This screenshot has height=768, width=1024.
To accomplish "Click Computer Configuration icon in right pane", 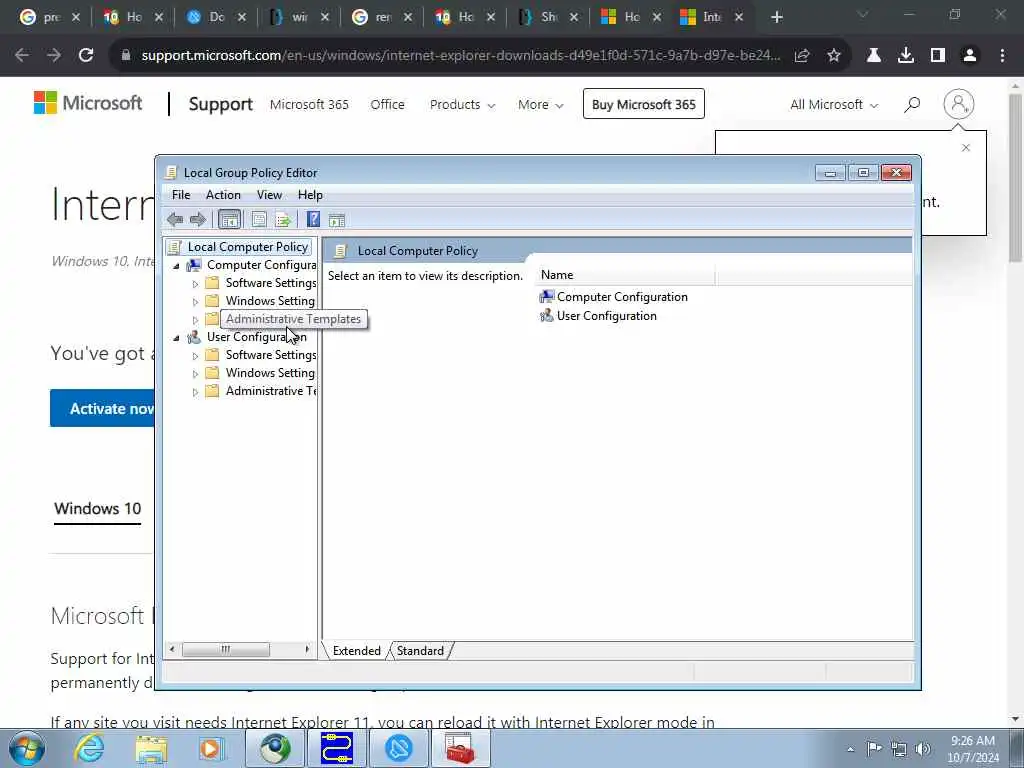I will tap(547, 297).
